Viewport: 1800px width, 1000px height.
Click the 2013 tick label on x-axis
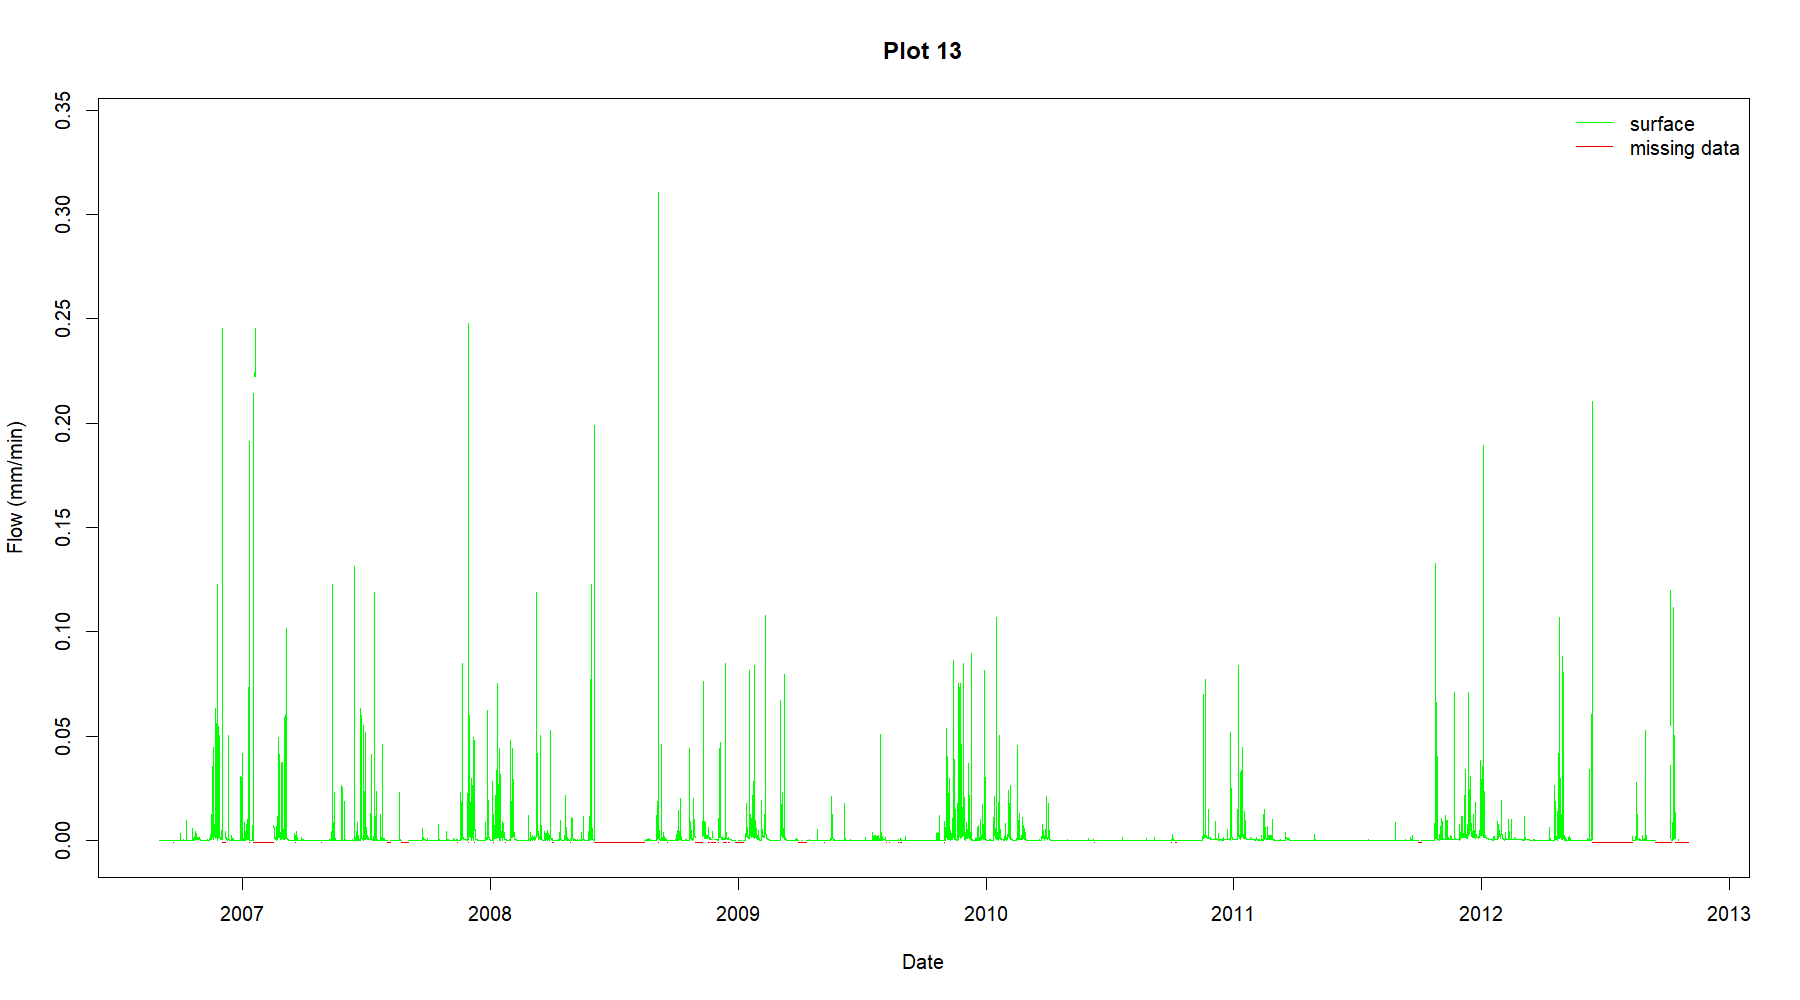coord(1728,913)
